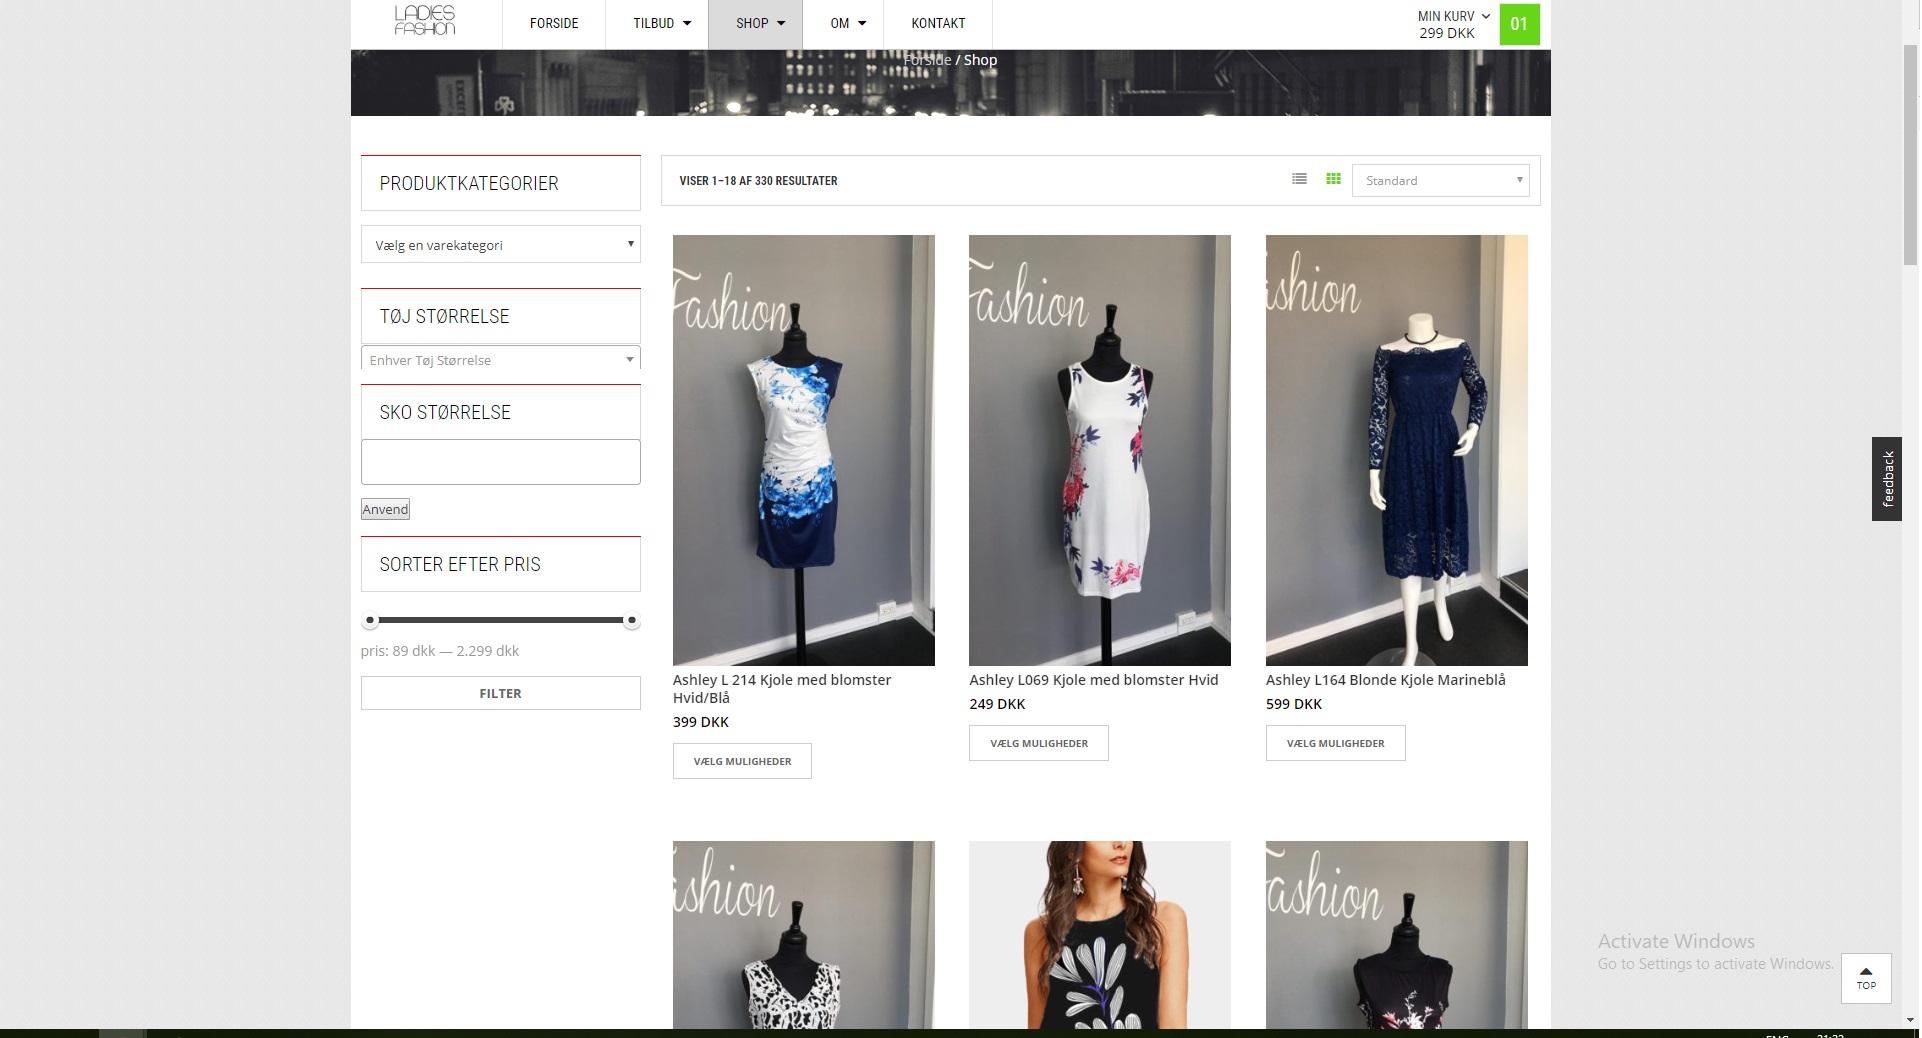Open the Standard sorting dropdown
The height and width of the screenshot is (1038, 1922).
[1440, 181]
